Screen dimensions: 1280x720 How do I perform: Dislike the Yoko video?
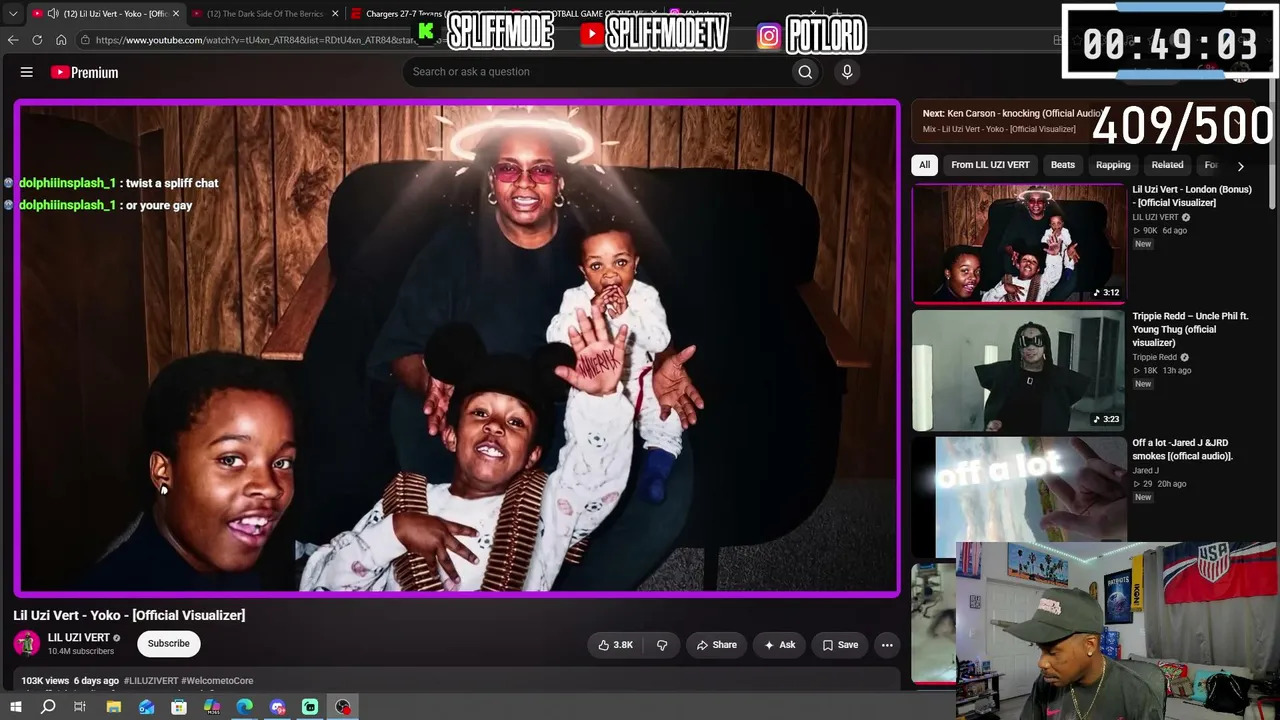662,645
